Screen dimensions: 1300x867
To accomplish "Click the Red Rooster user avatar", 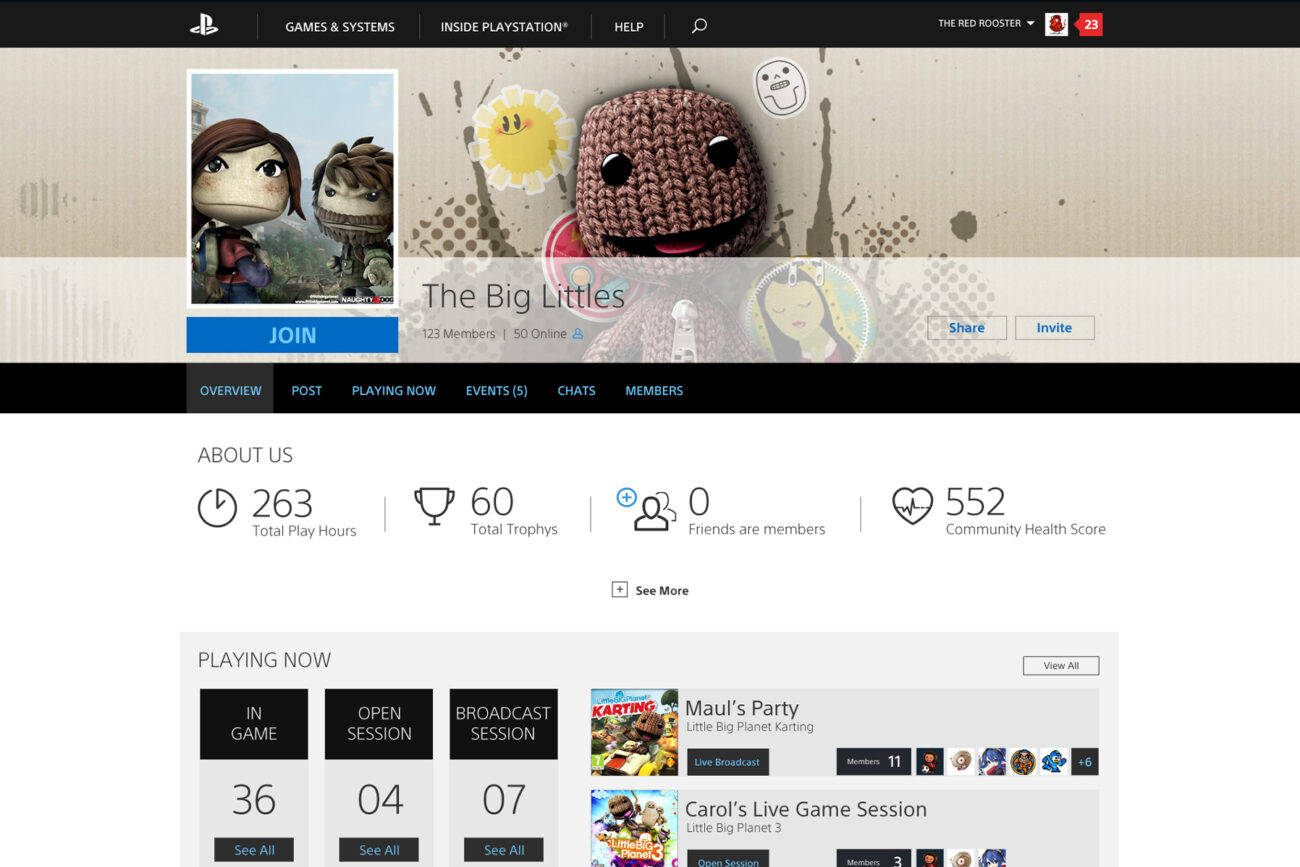I will (1056, 25).
